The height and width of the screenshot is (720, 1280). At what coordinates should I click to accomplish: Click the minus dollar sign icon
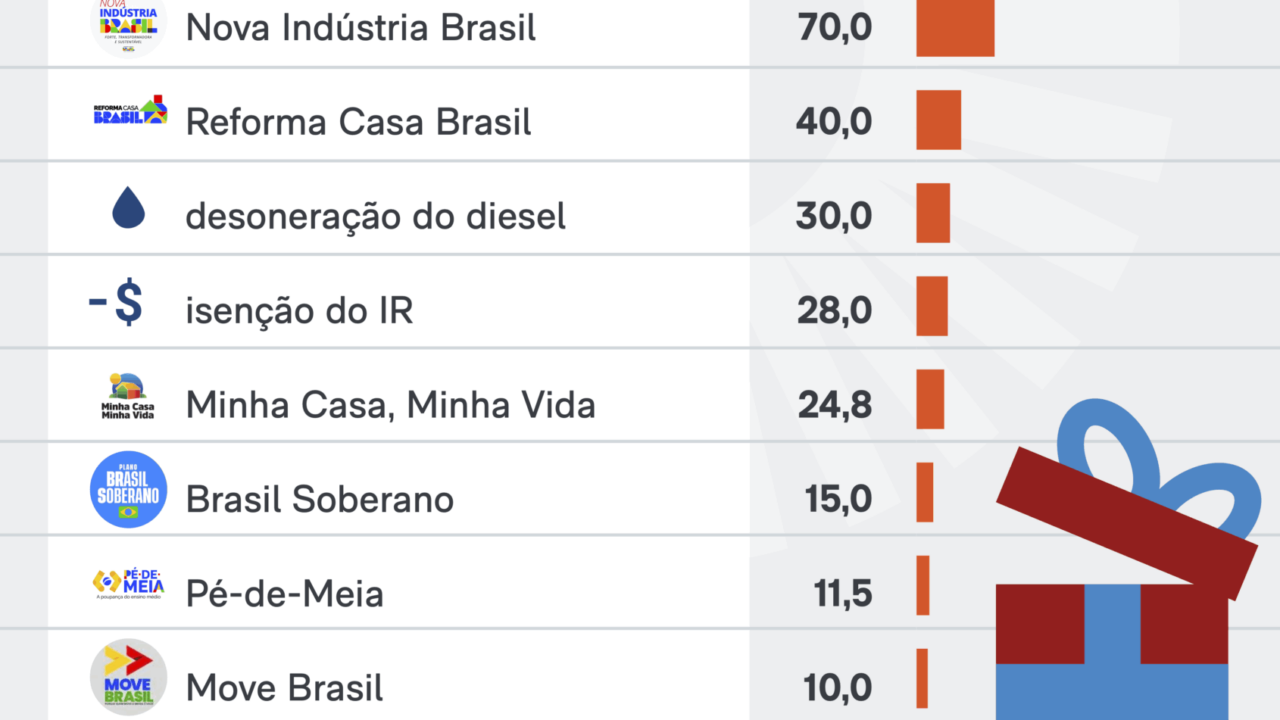point(116,305)
